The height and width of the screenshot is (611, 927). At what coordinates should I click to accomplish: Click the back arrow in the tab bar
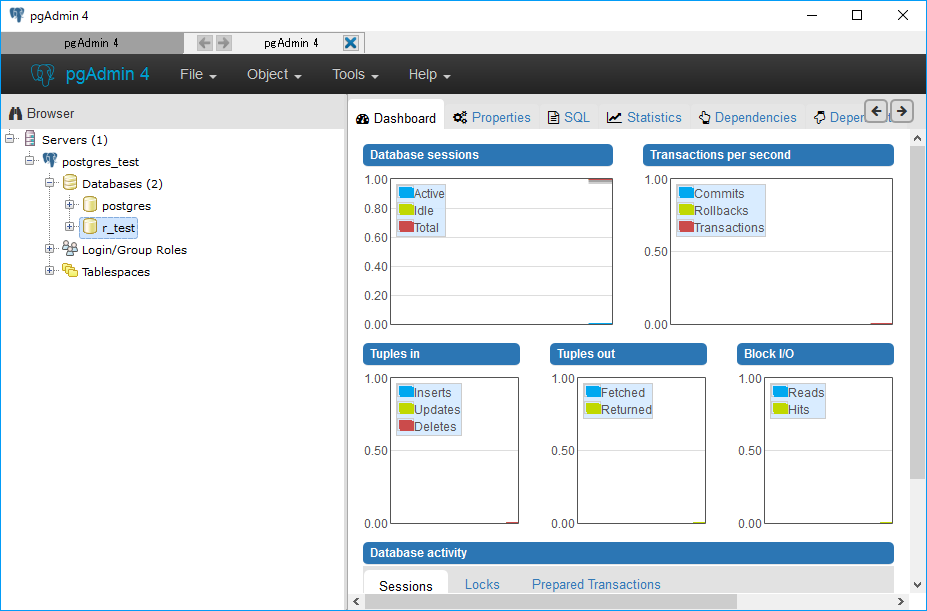click(205, 43)
